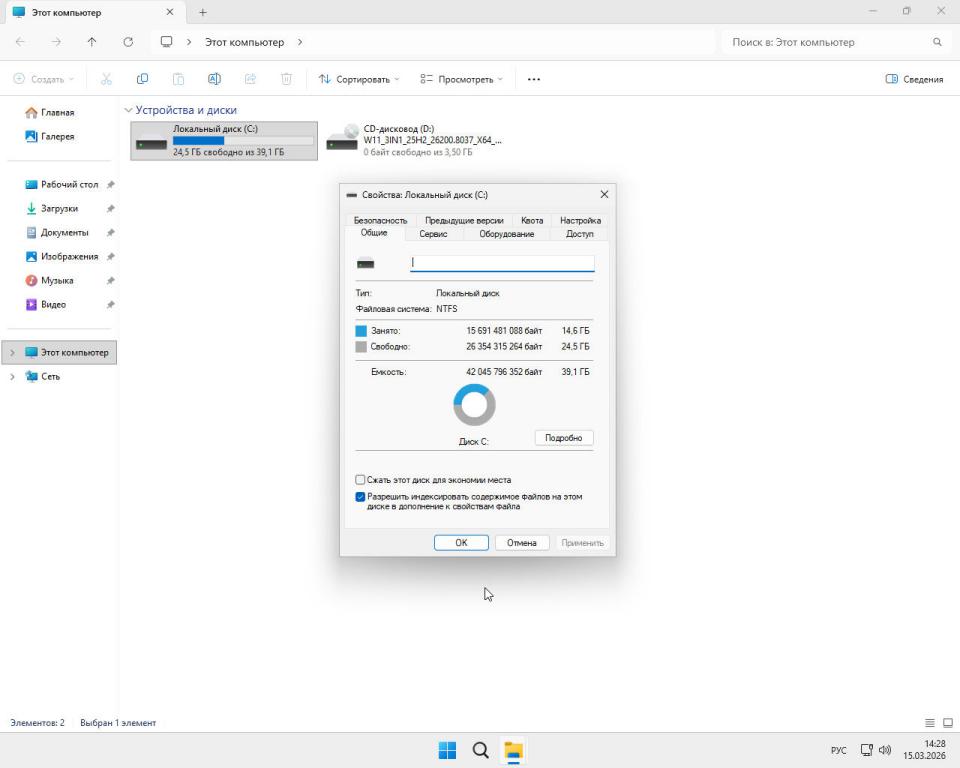The image size is (960, 768).
Task: Click the Rename icon in toolbar
Action: (214, 79)
